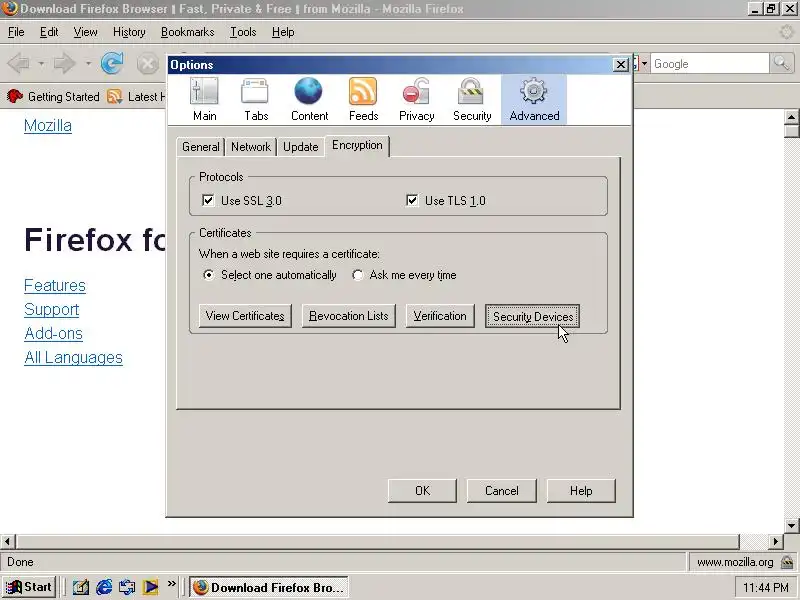Image resolution: width=800 pixels, height=600 pixels.
Task: Close the Options dialog with X
Action: 620,65
